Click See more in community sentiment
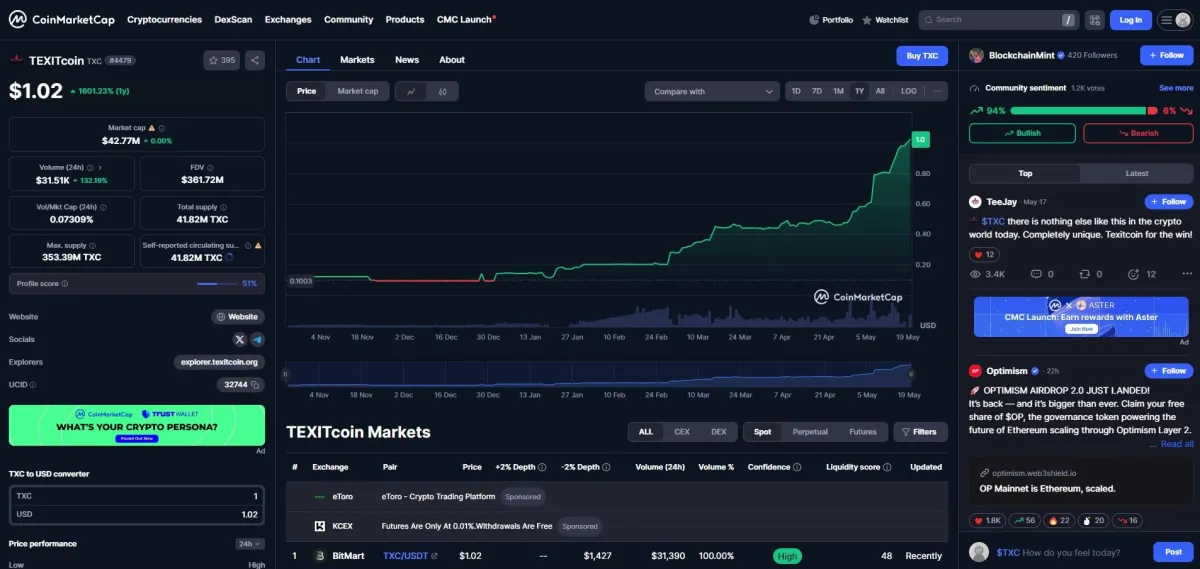The height and width of the screenshot is (569, 1200). click(x=1176, y=88)
